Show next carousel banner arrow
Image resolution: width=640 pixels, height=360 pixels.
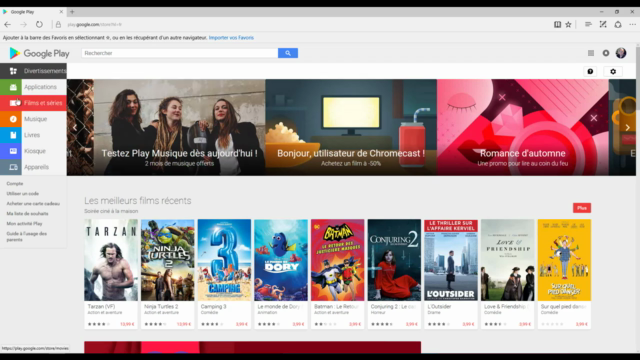pos(627,127)
